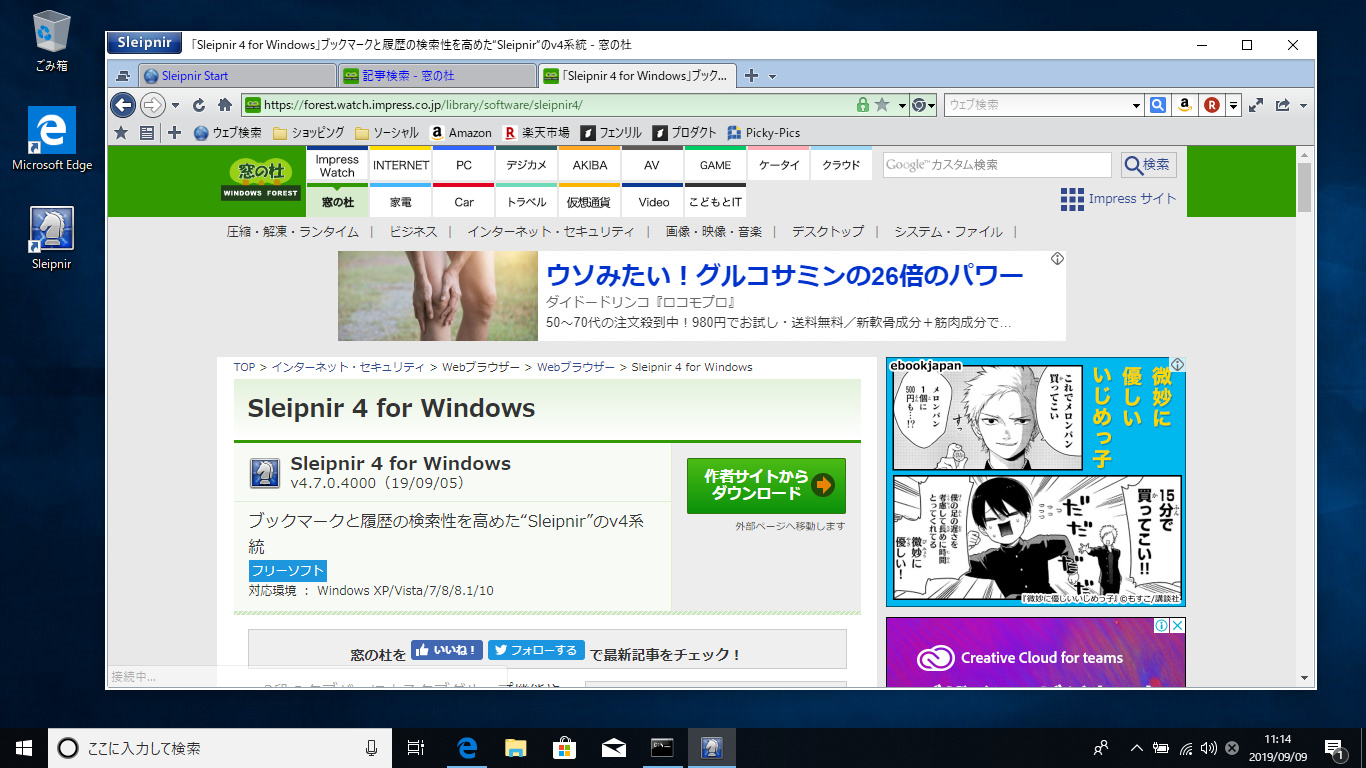
Task: Open a new tab with plus button
Action: click(x=752, y=75)
